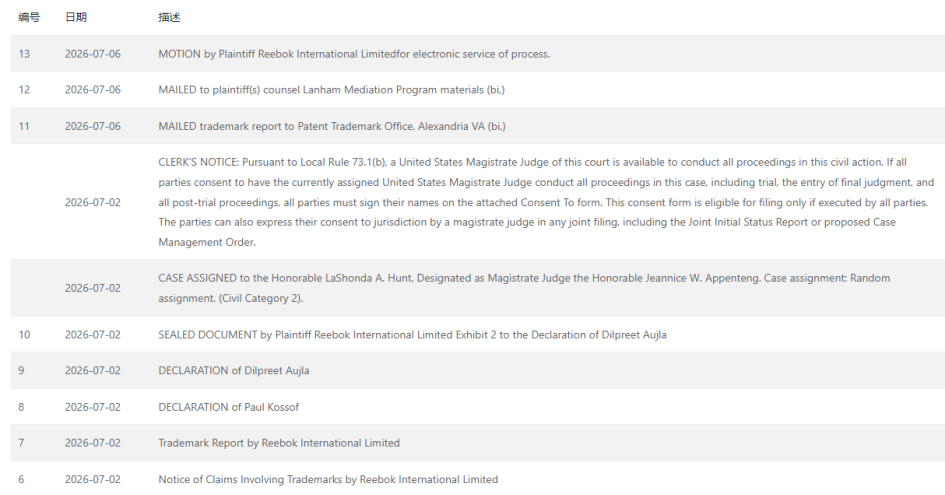Select the Lanham Mediation Program materials entry

point(331,90)
